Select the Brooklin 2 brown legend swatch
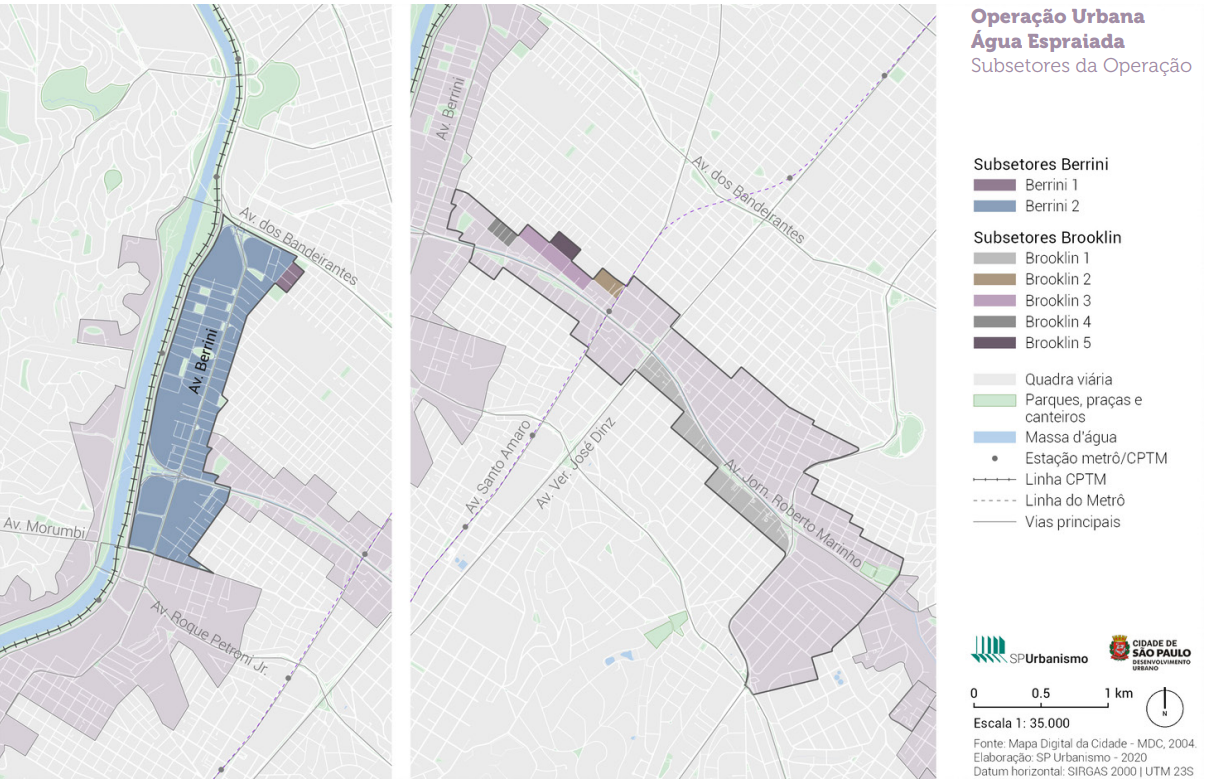 coord(994,279)
